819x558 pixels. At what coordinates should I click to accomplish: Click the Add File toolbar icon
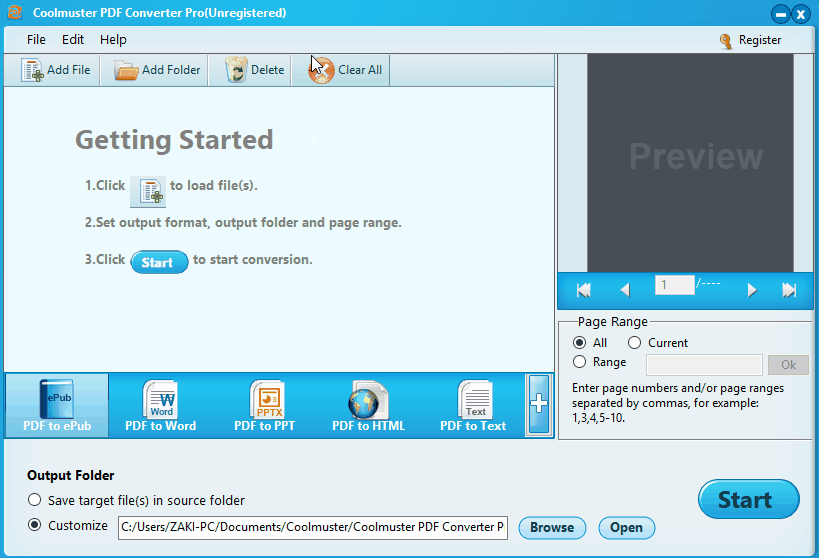pyautogui.click(x=32, y=70)
